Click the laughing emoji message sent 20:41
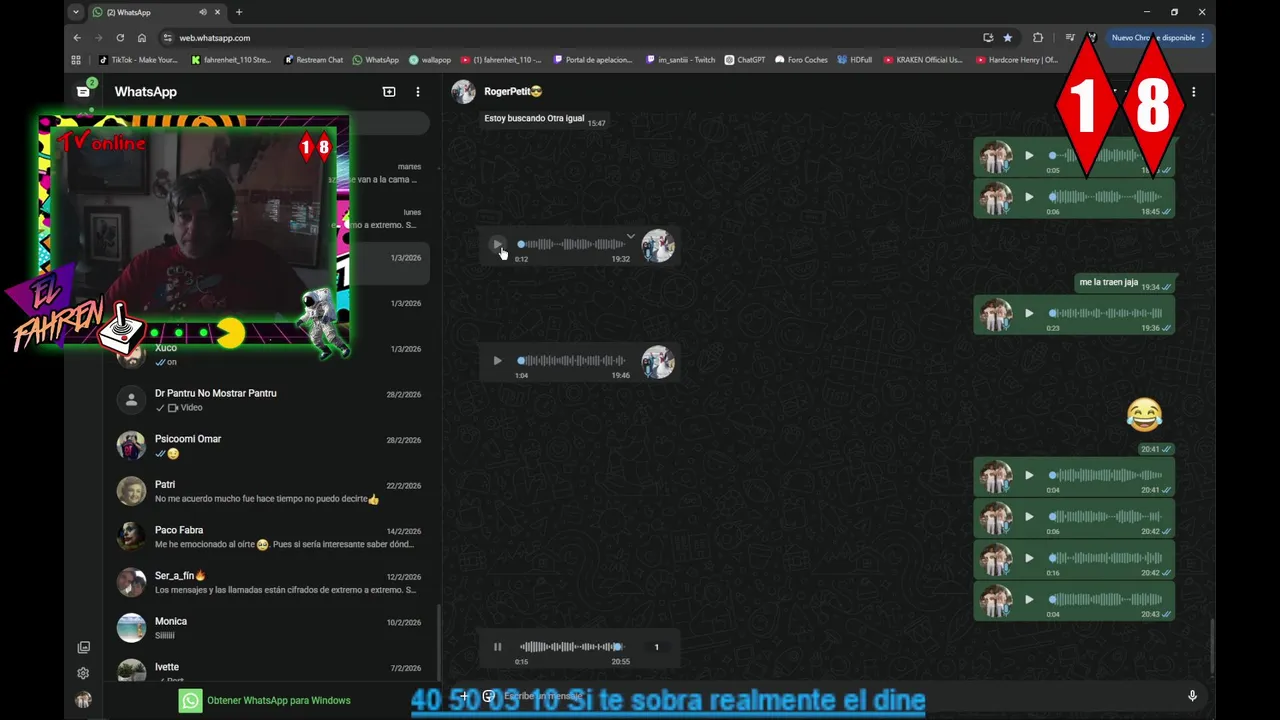The width and height of the screenshot is (1280, 720). [1144, 413]
